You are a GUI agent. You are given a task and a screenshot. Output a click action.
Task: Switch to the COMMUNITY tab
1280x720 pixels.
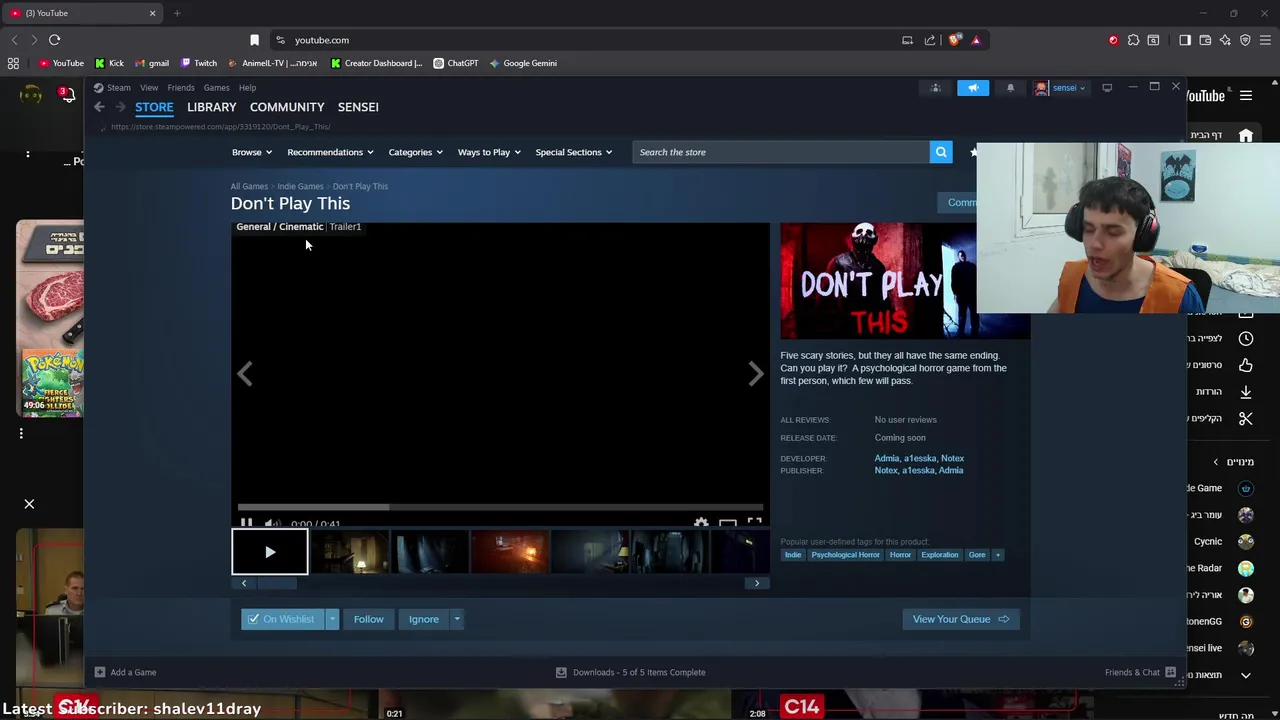click(x=287, y=107)
